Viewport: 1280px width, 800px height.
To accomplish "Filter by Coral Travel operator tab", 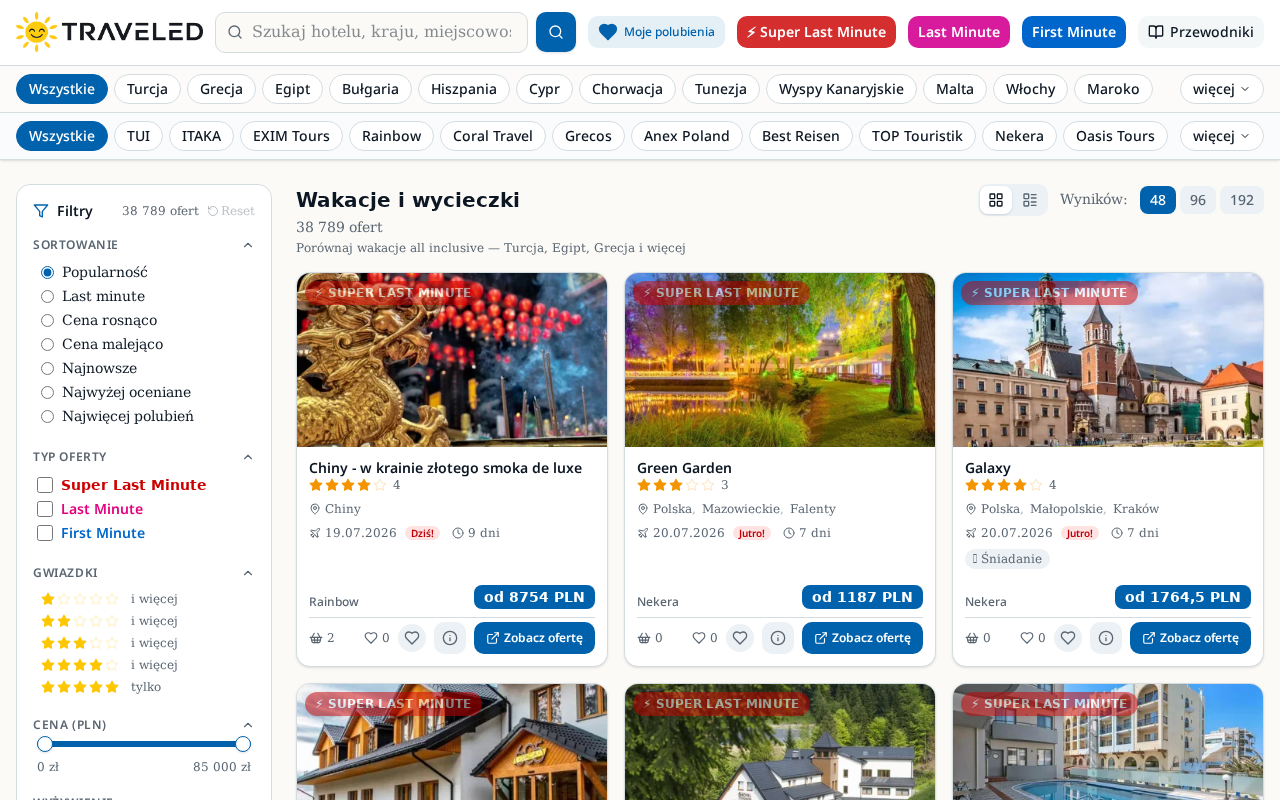I will (x=493, y=136).
